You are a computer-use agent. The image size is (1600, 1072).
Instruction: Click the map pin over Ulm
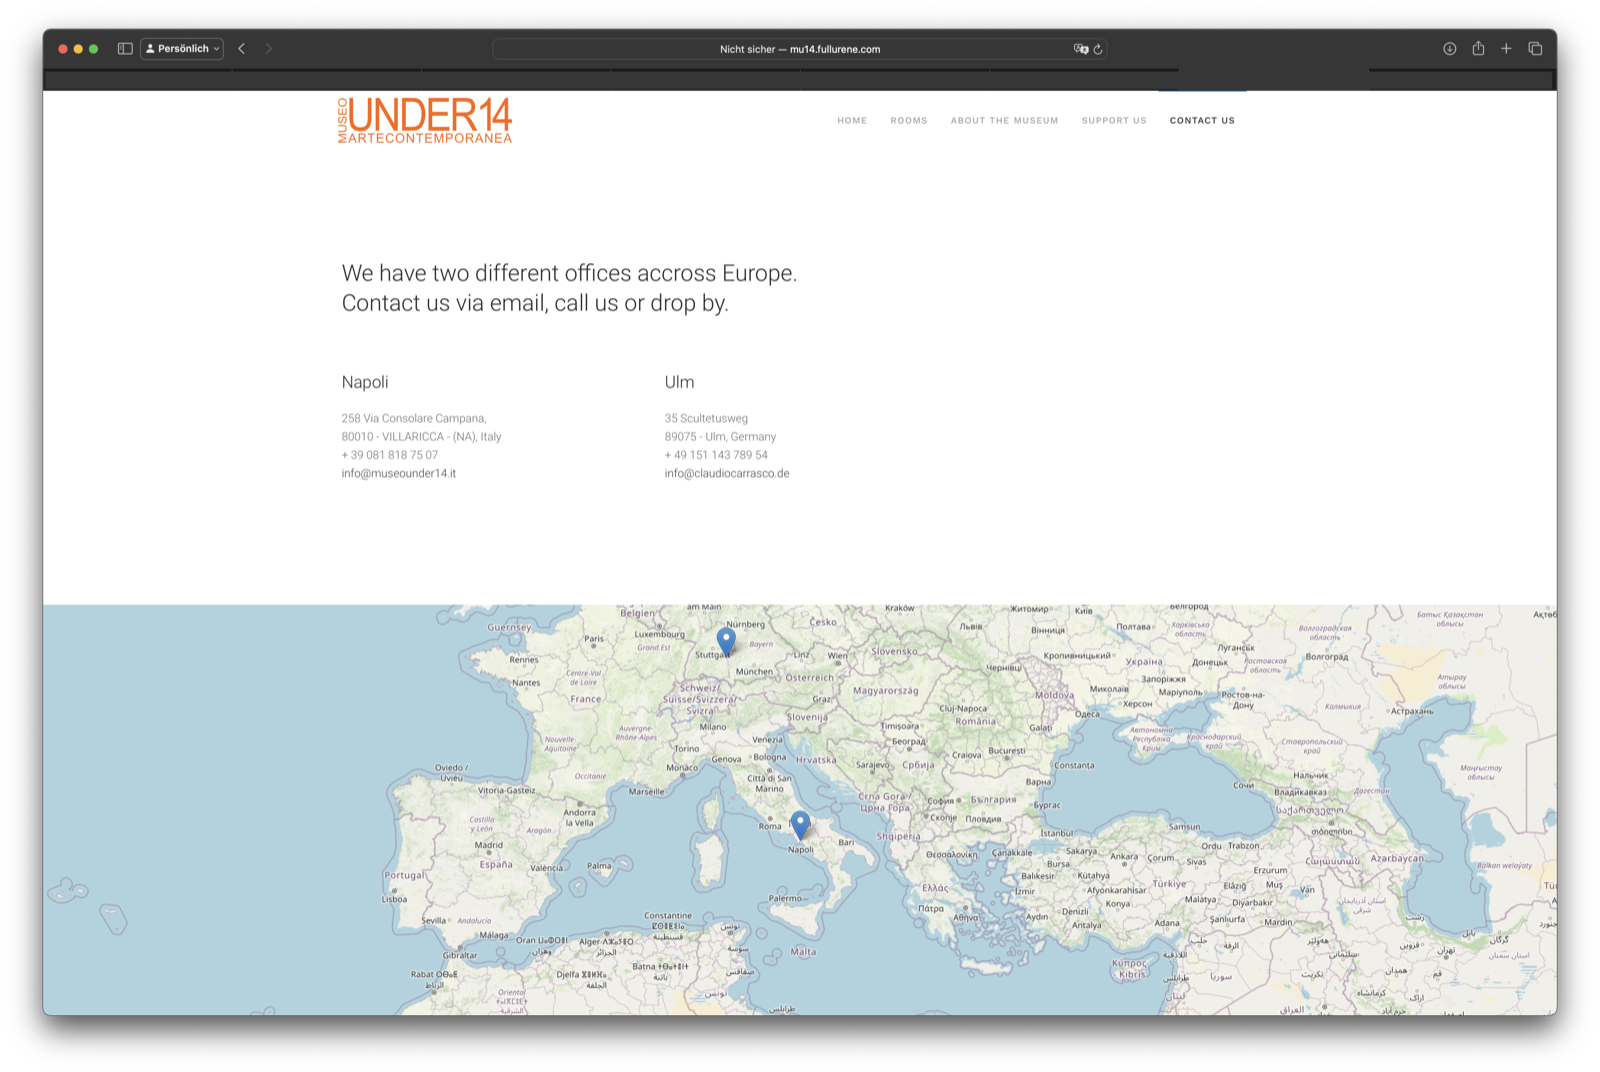[x=726, y=640]
